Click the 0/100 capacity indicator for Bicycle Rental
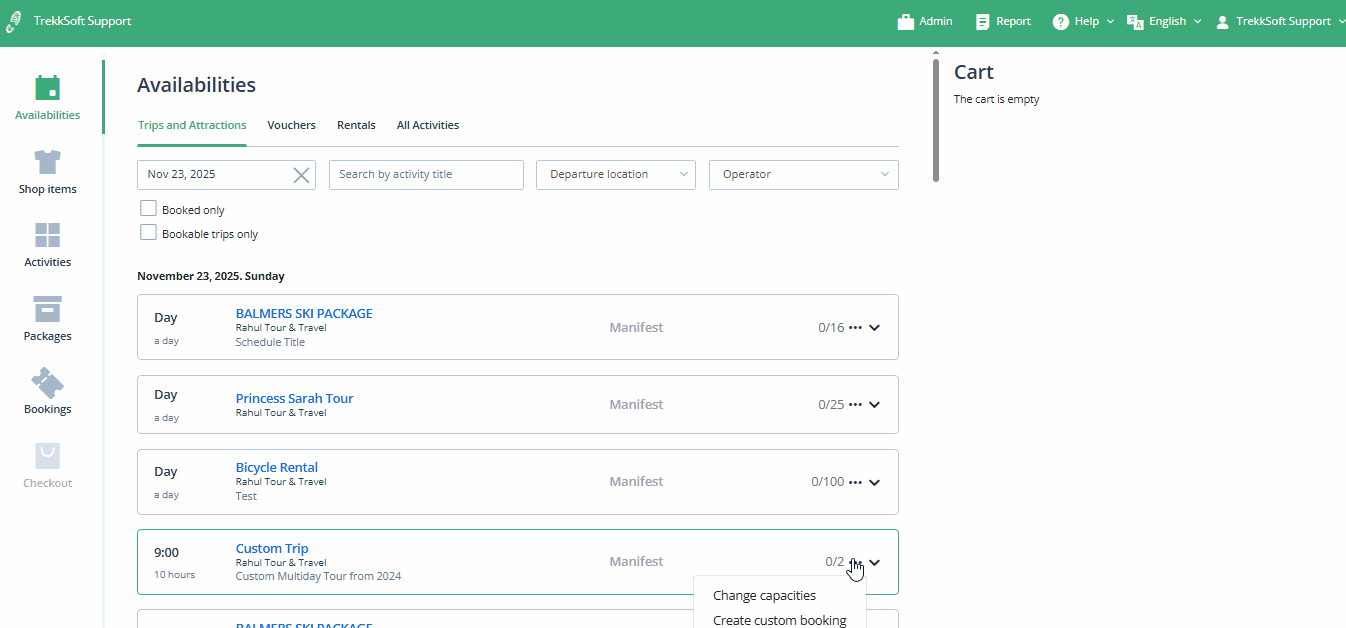The width and height of the screenshot is (1346, 628). point(826,481)
